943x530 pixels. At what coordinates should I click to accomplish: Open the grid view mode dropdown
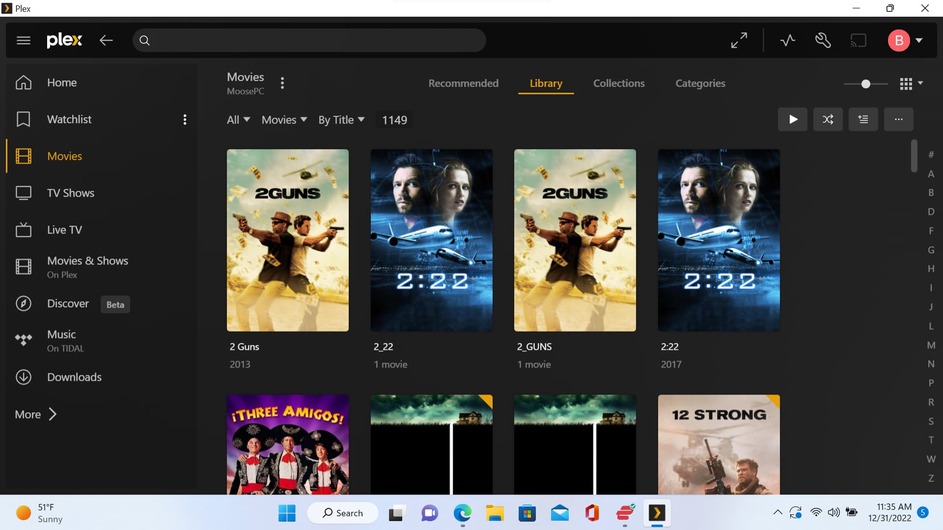[x=911, y=84]
